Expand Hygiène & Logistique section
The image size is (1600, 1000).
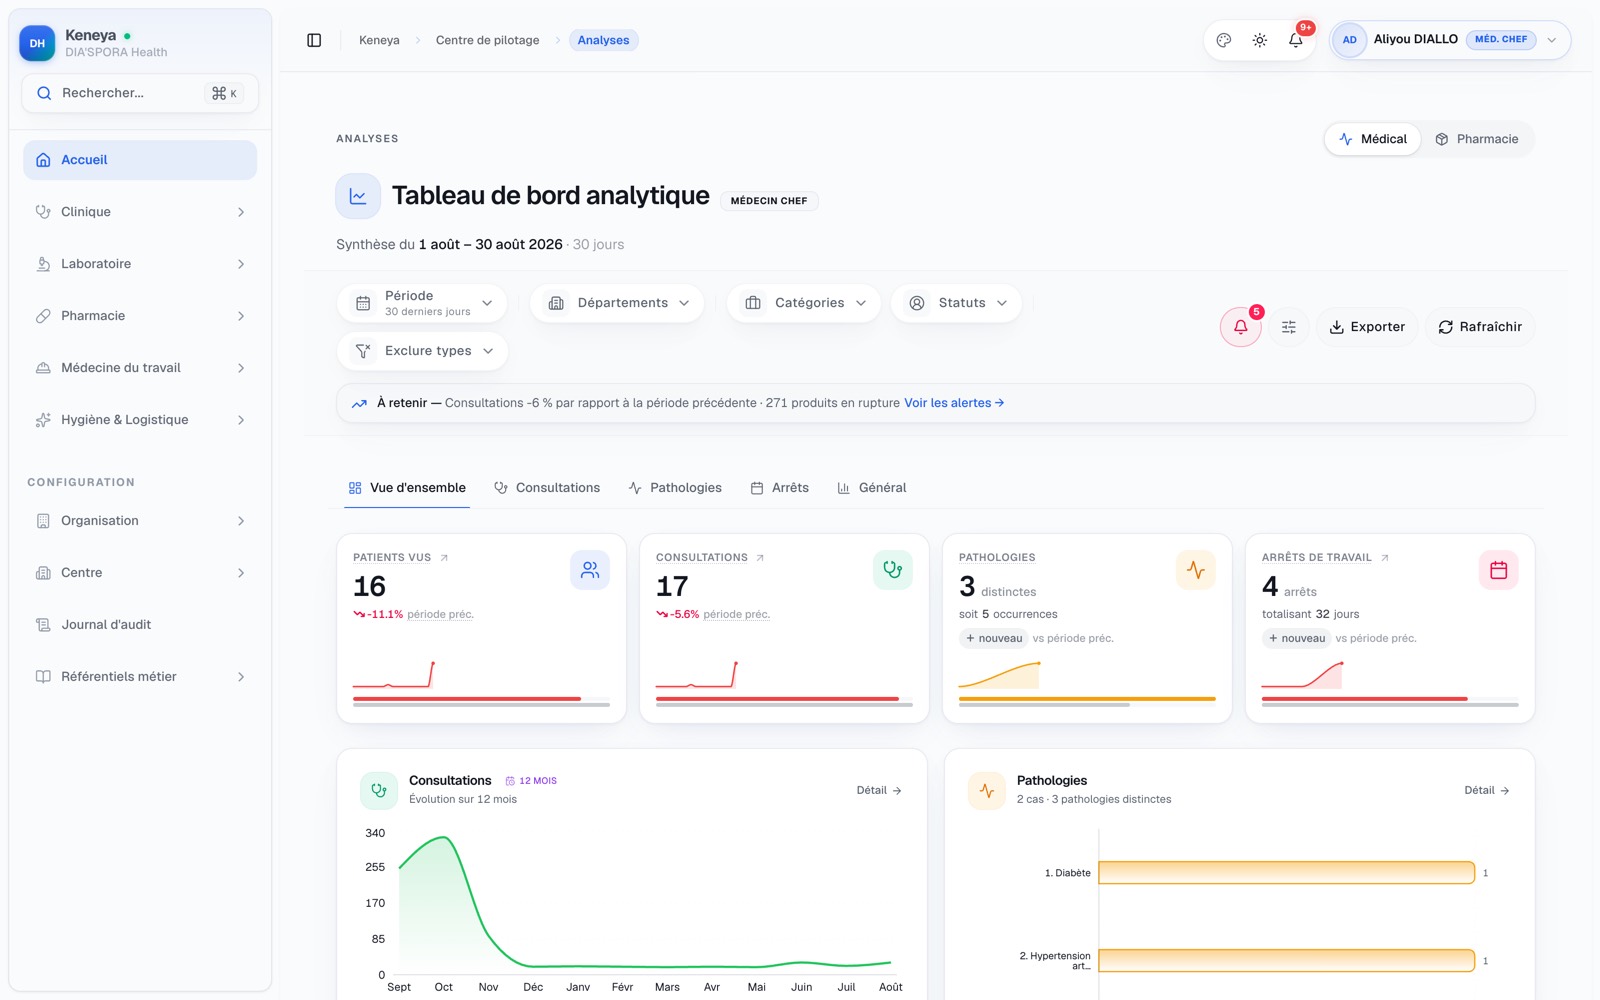tap(140, 420)
